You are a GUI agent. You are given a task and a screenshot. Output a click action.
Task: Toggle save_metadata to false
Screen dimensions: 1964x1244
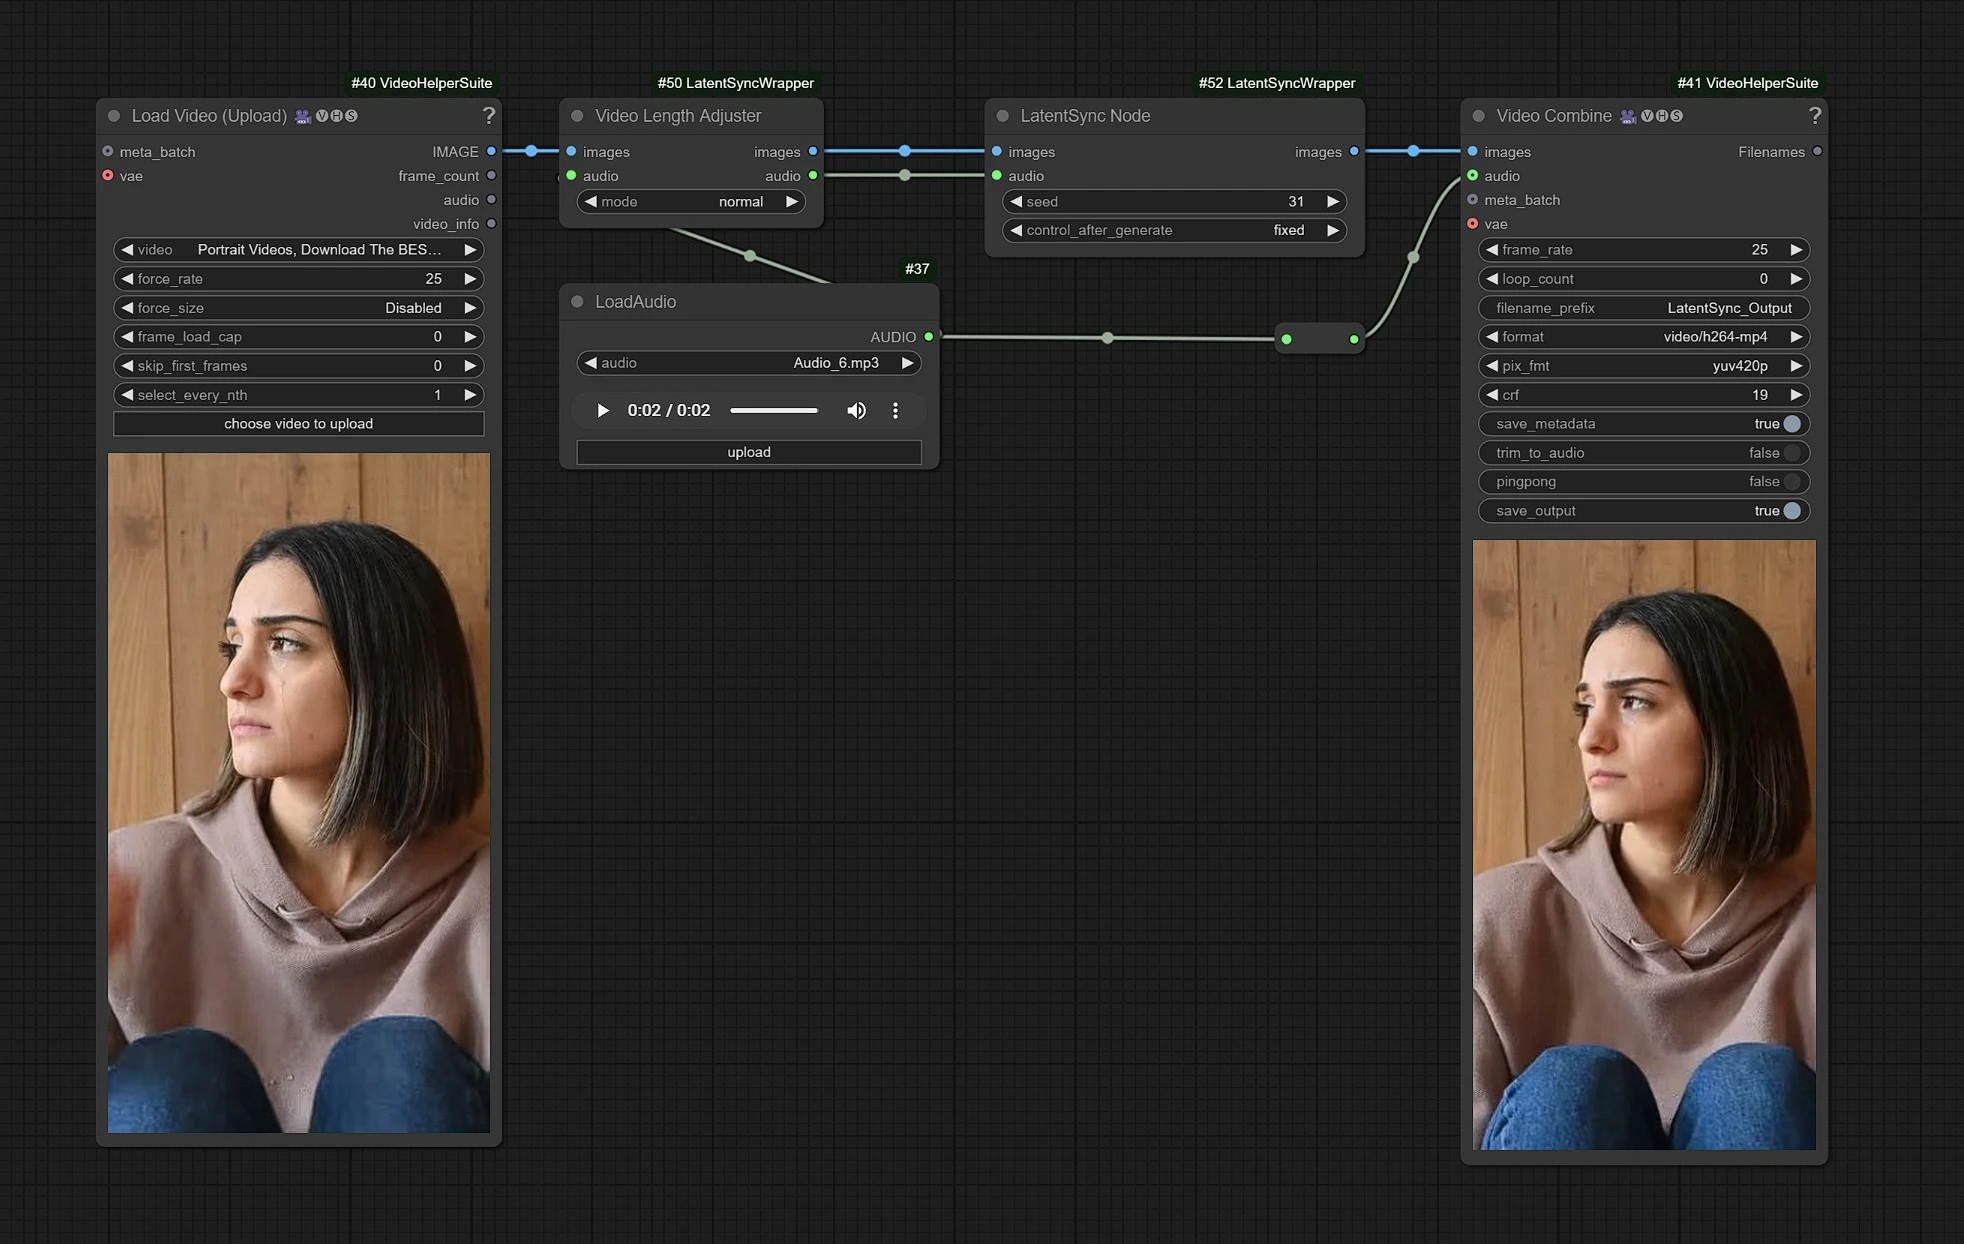1791,422
